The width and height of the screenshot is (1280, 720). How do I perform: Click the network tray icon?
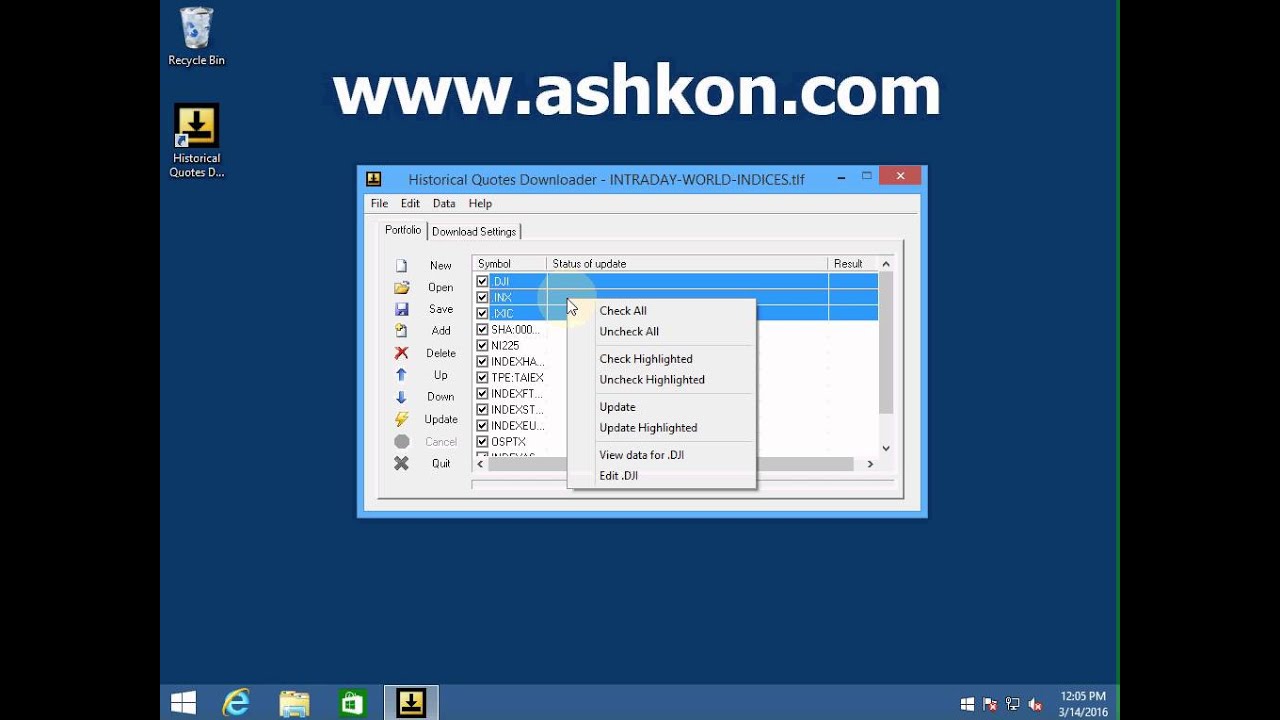point(1012,704)
